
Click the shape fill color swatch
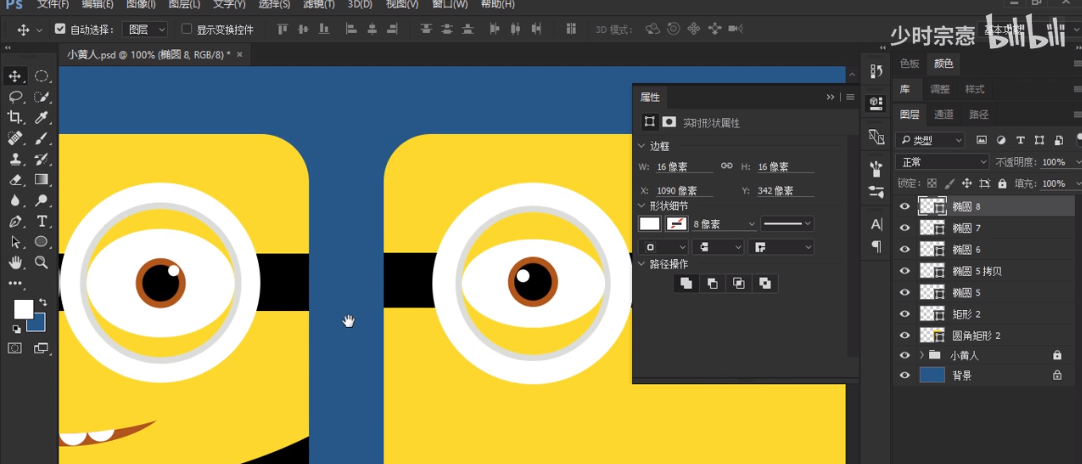pos(650,224)
